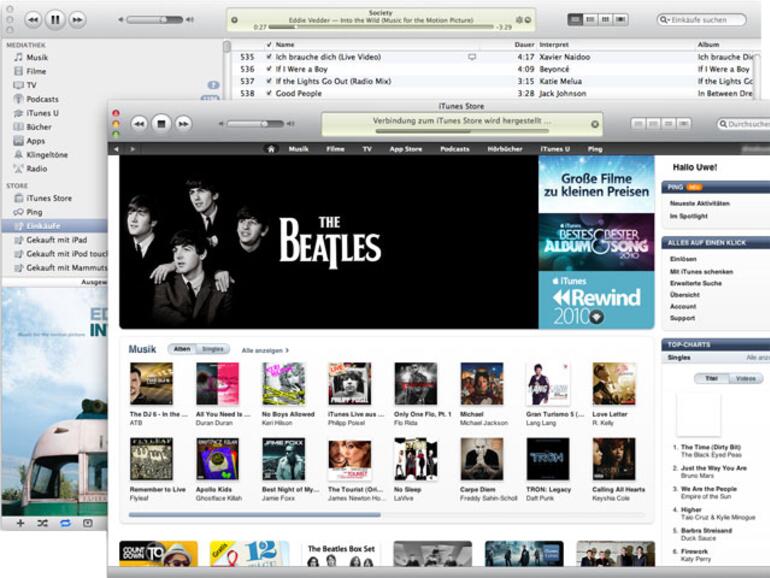The image size is (770, 578).
Task: Uncheck the song If I Were a Boy
Action: (269, 69)
